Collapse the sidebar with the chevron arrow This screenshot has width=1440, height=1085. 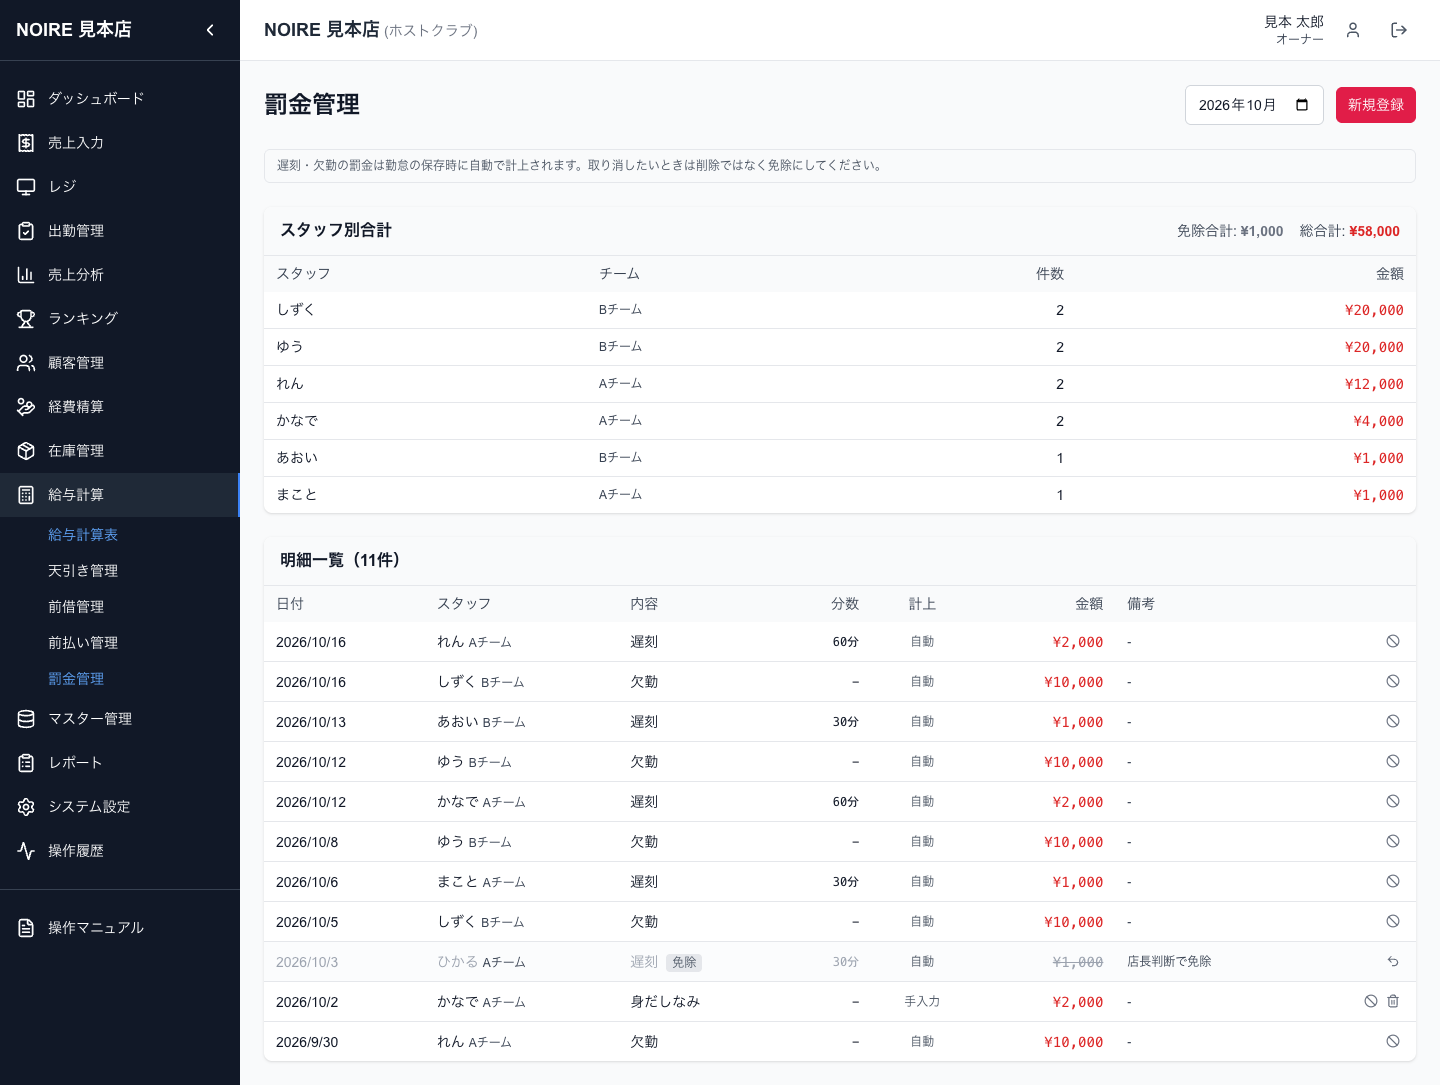click(x=210, y=30)
